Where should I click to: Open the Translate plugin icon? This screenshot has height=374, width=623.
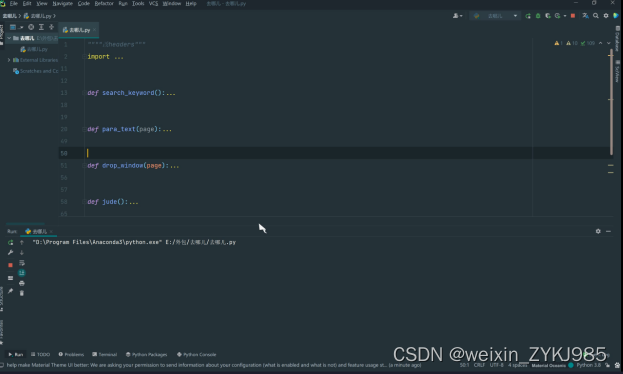[586, 16]
